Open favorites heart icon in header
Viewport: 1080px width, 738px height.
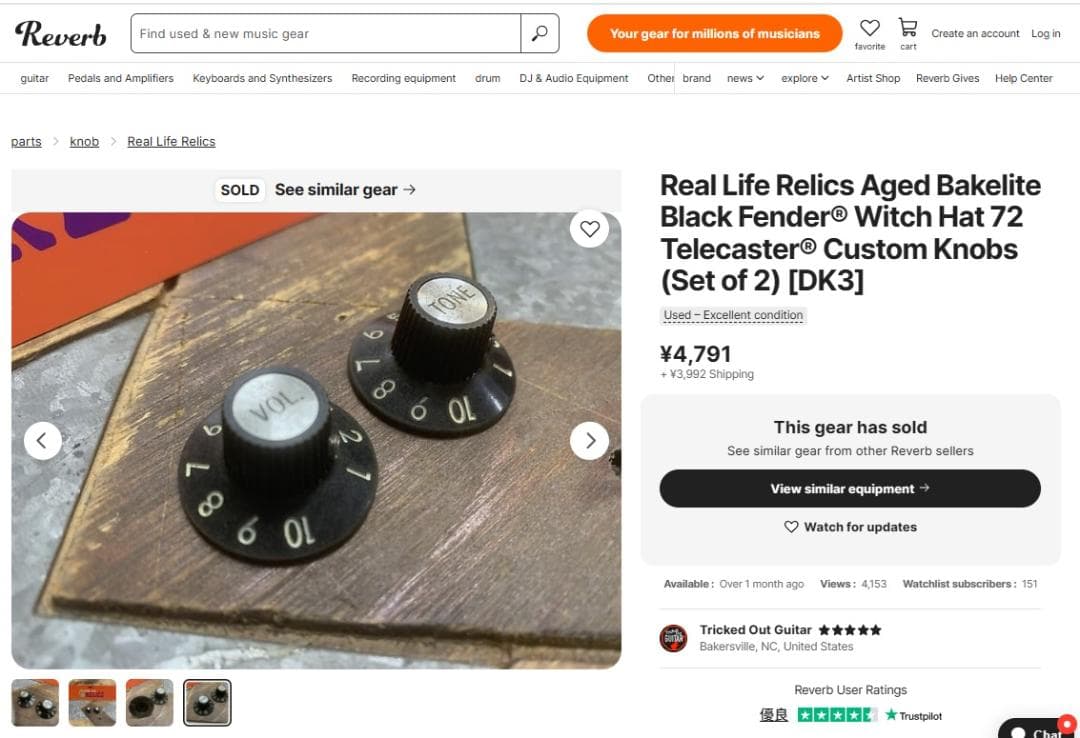point(870,29)
